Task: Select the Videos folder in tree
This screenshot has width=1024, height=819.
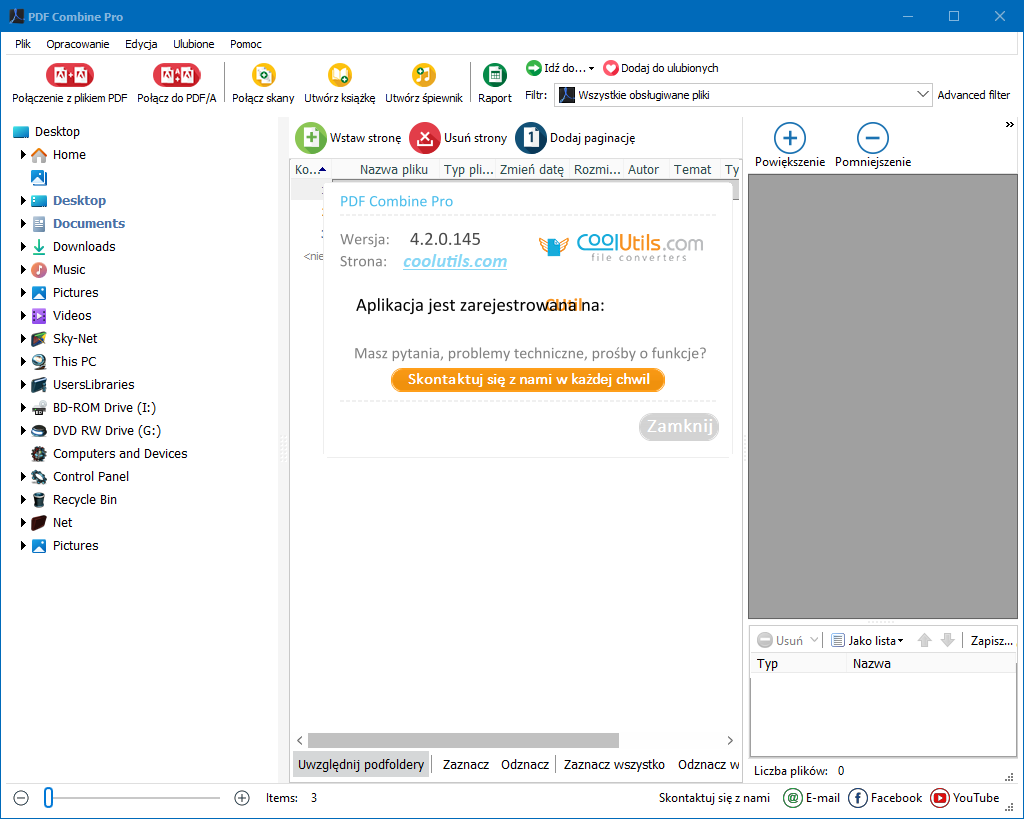Action: [72, 315]
